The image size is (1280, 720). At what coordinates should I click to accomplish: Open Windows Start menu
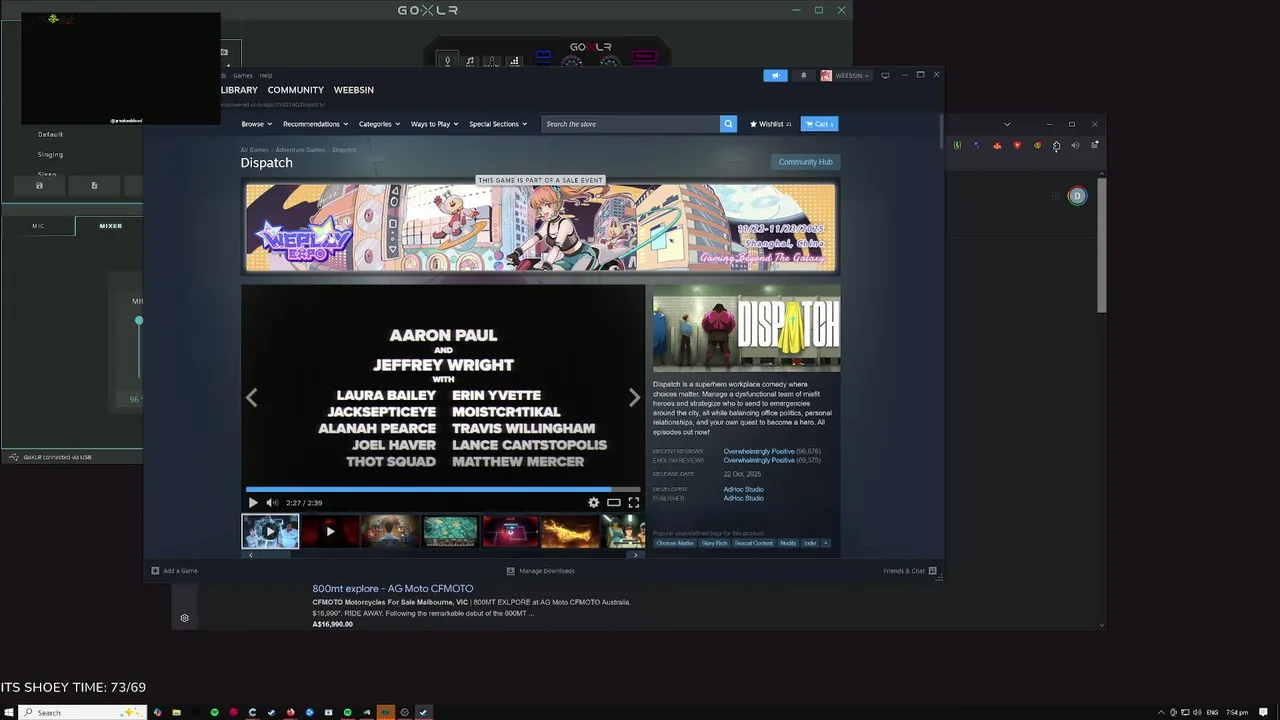(8, 712)
